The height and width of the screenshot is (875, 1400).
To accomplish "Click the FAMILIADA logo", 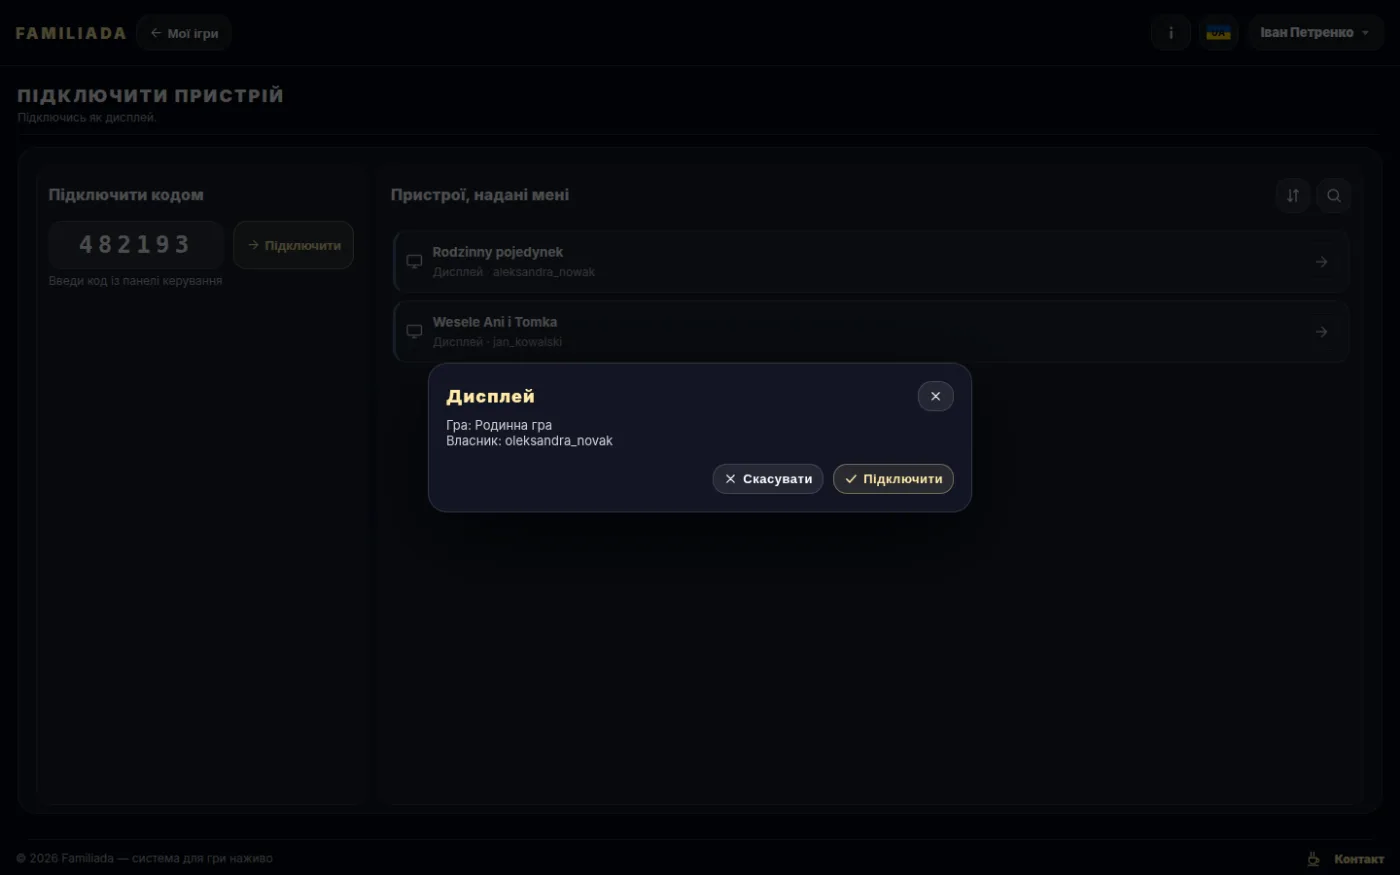I will (71, 33).
